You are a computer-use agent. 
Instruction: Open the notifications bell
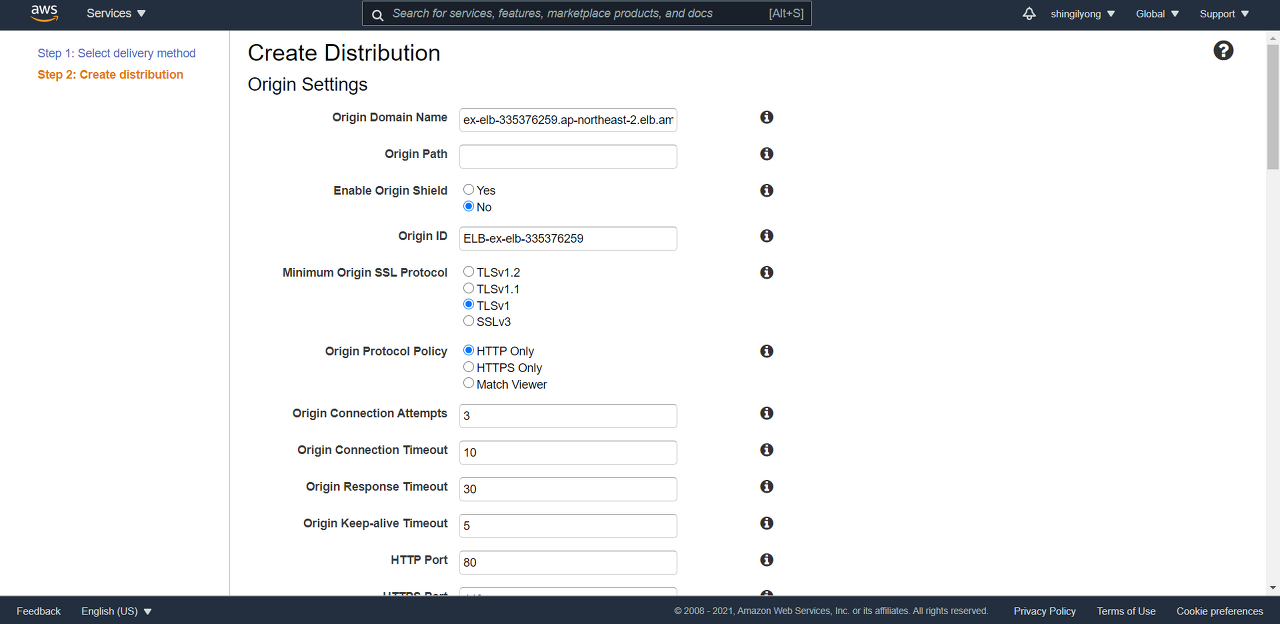[x=1029, y=14]
